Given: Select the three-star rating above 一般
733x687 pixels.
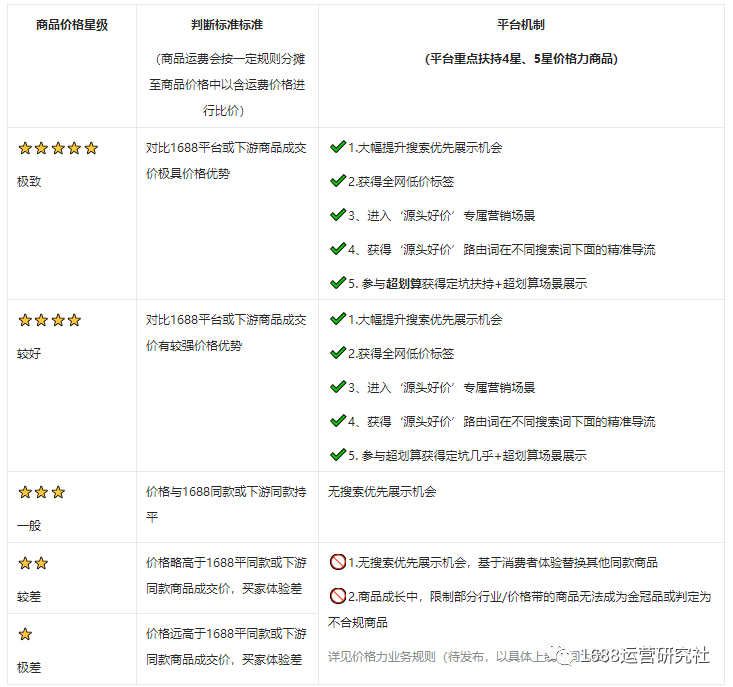Looking at the screenshot, I should click(x=41, y=492).
